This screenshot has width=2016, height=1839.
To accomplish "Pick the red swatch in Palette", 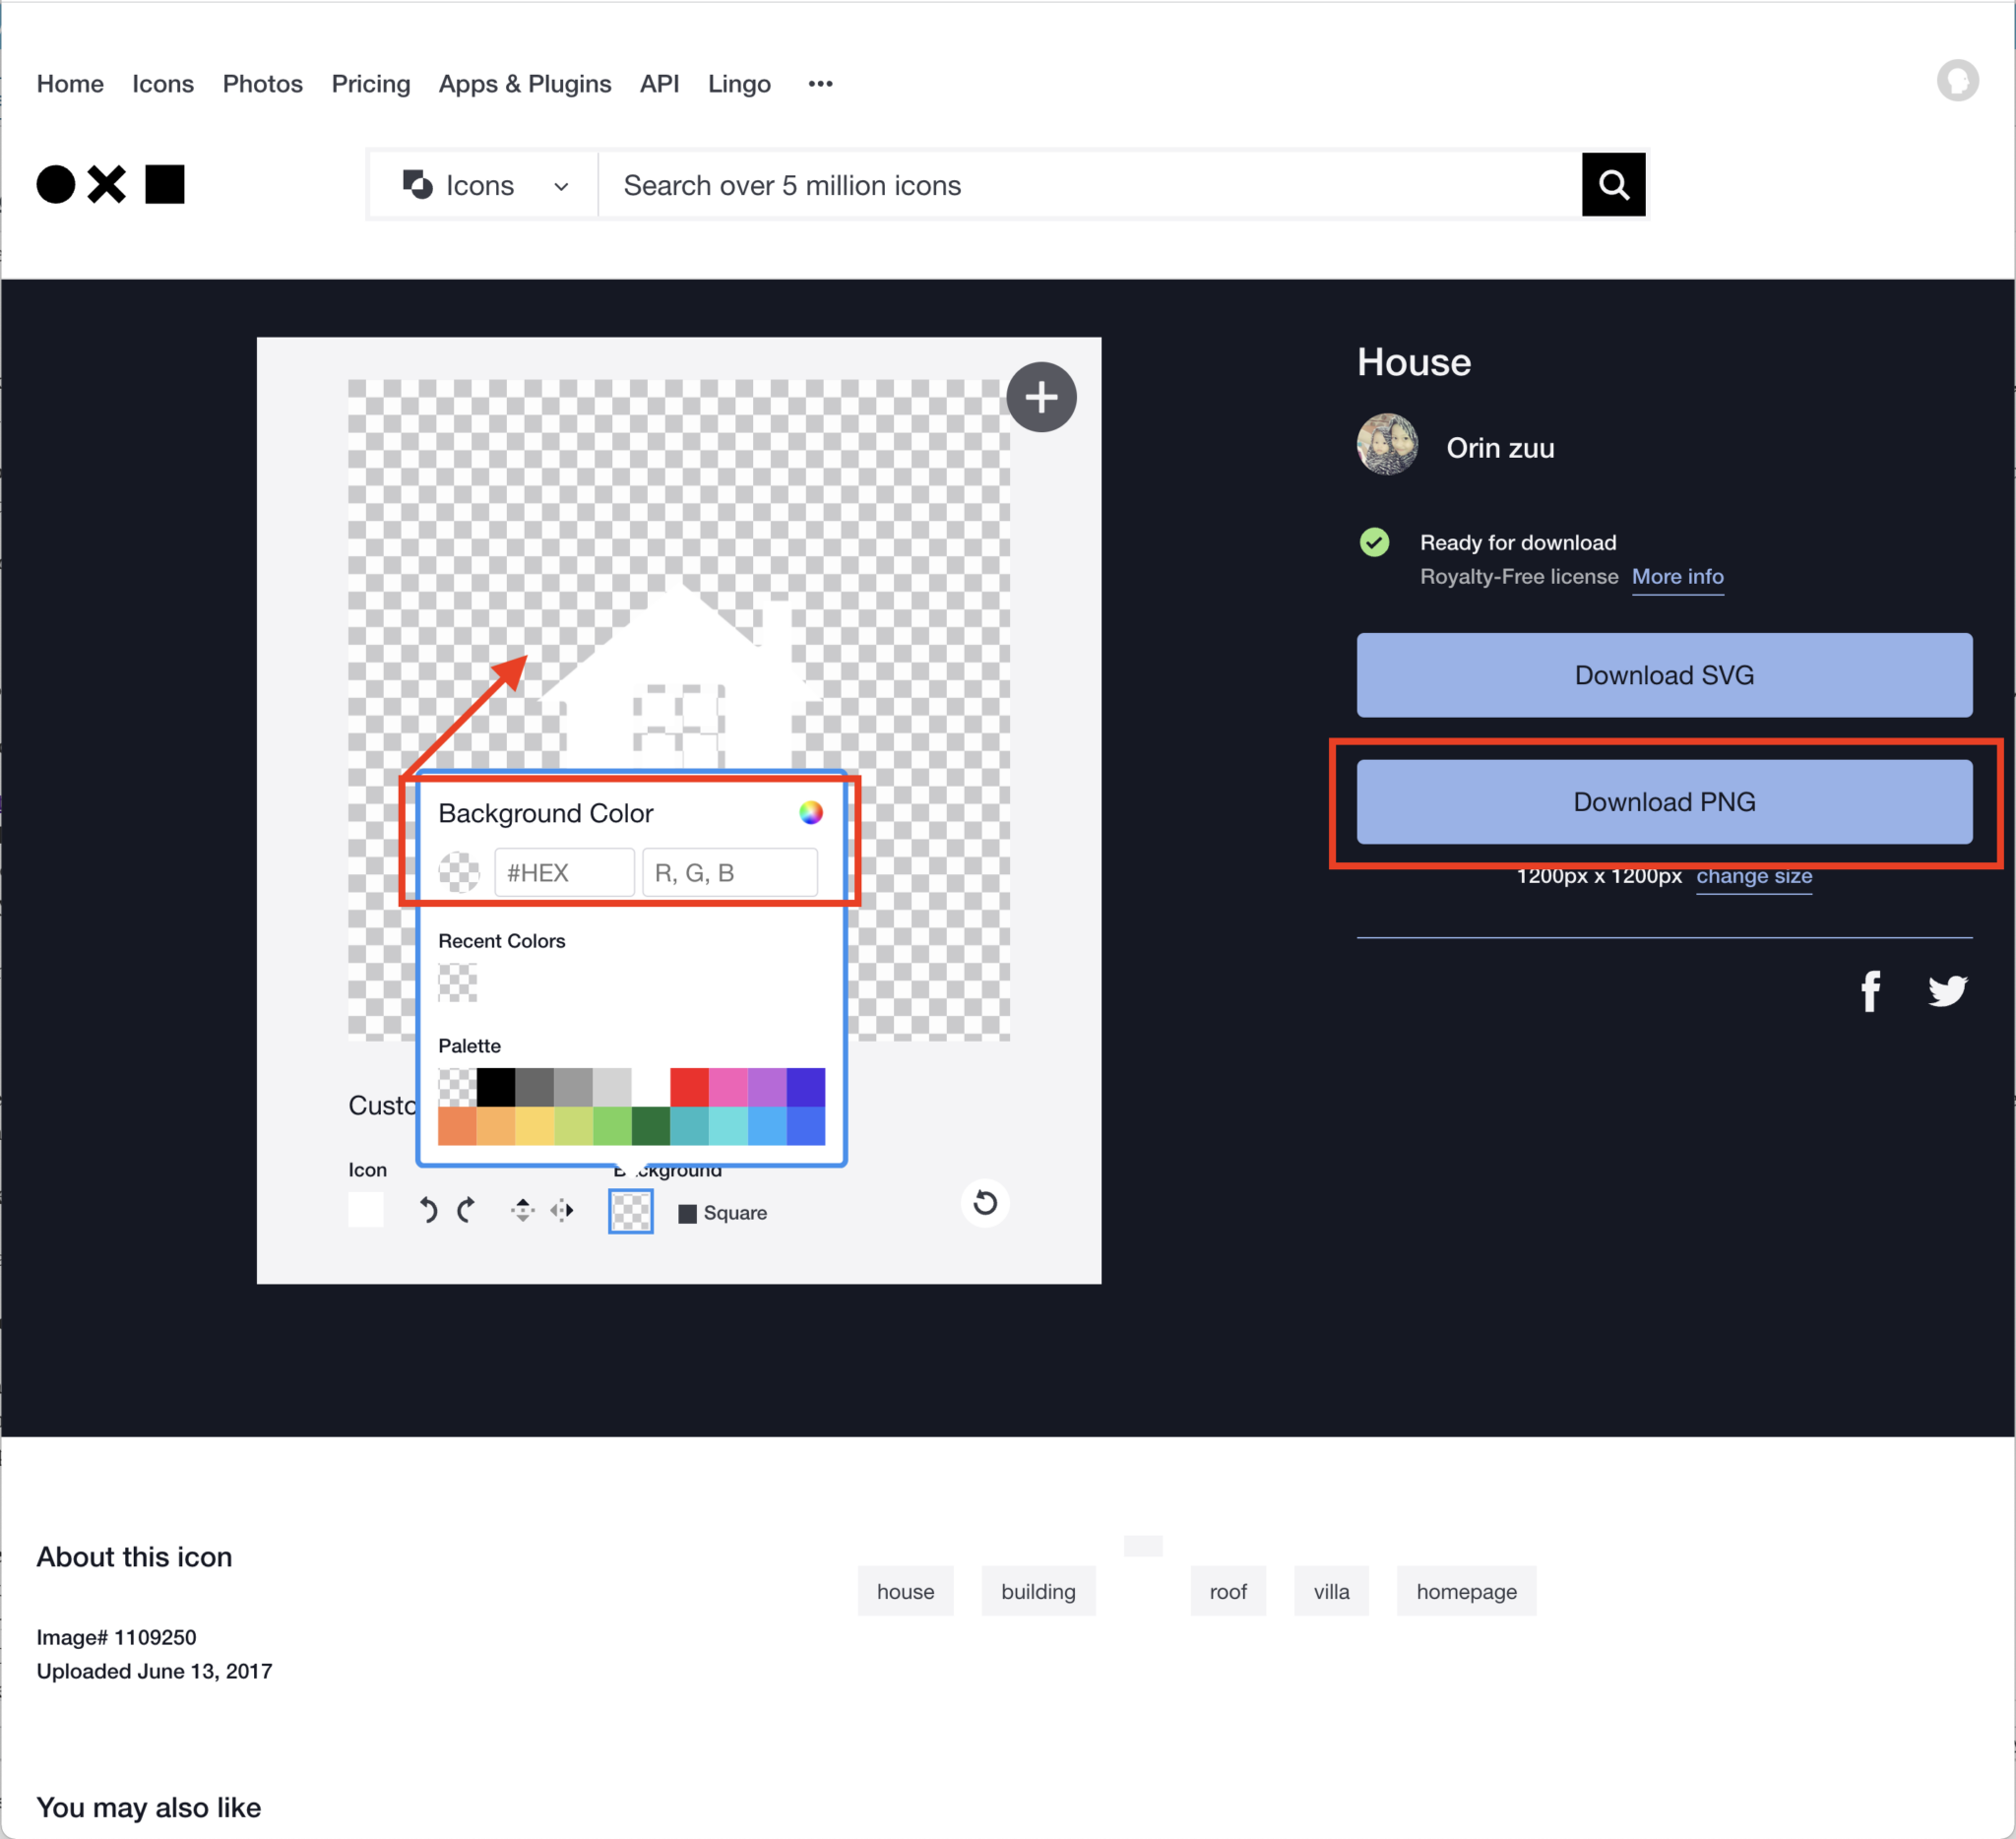I will click(689, 1087).
